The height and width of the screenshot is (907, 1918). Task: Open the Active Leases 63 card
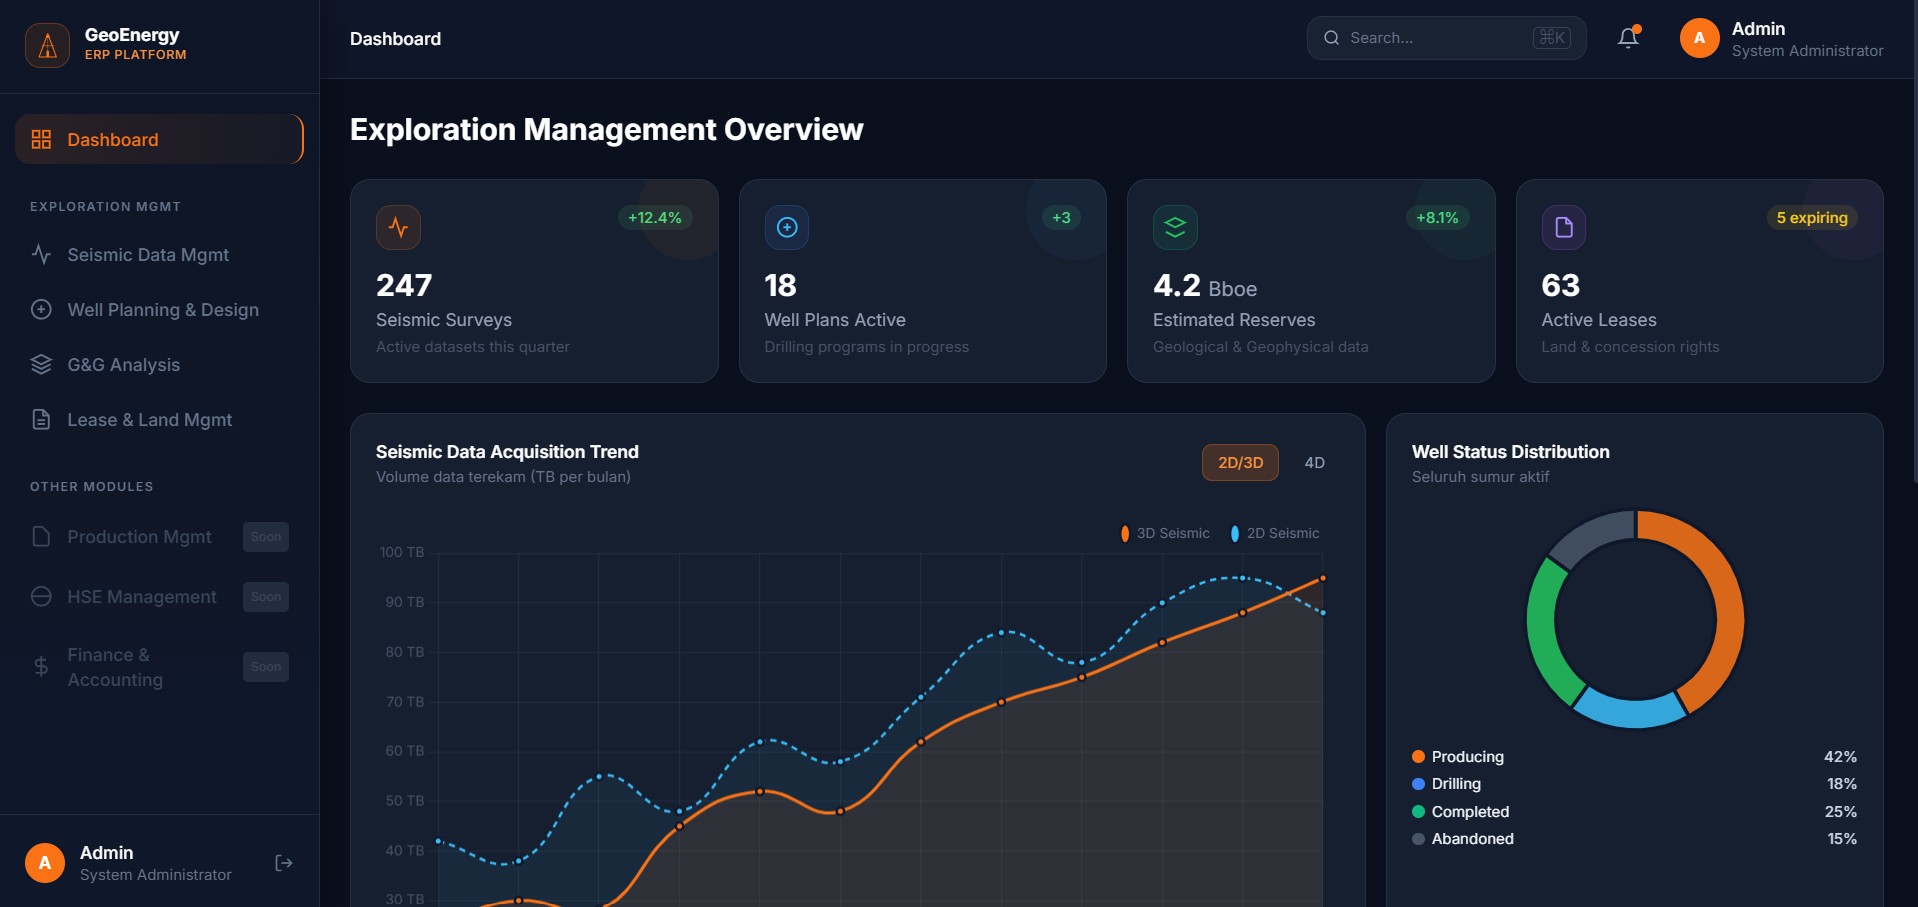1700,281
